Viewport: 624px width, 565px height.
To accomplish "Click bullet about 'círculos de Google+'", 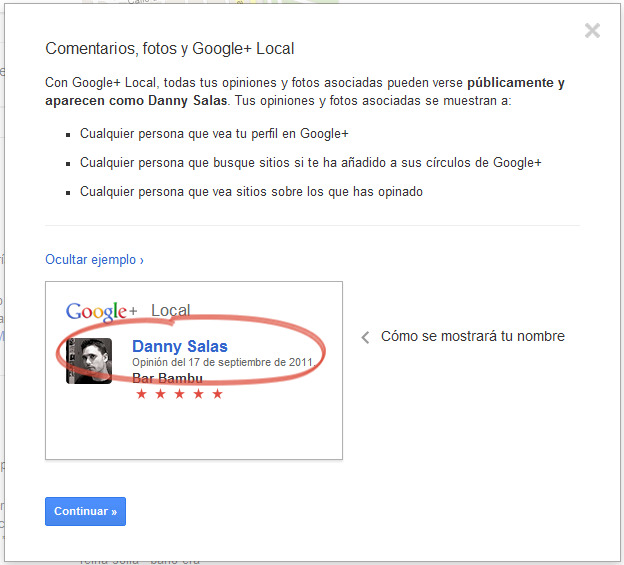I will tap(310, 163).
